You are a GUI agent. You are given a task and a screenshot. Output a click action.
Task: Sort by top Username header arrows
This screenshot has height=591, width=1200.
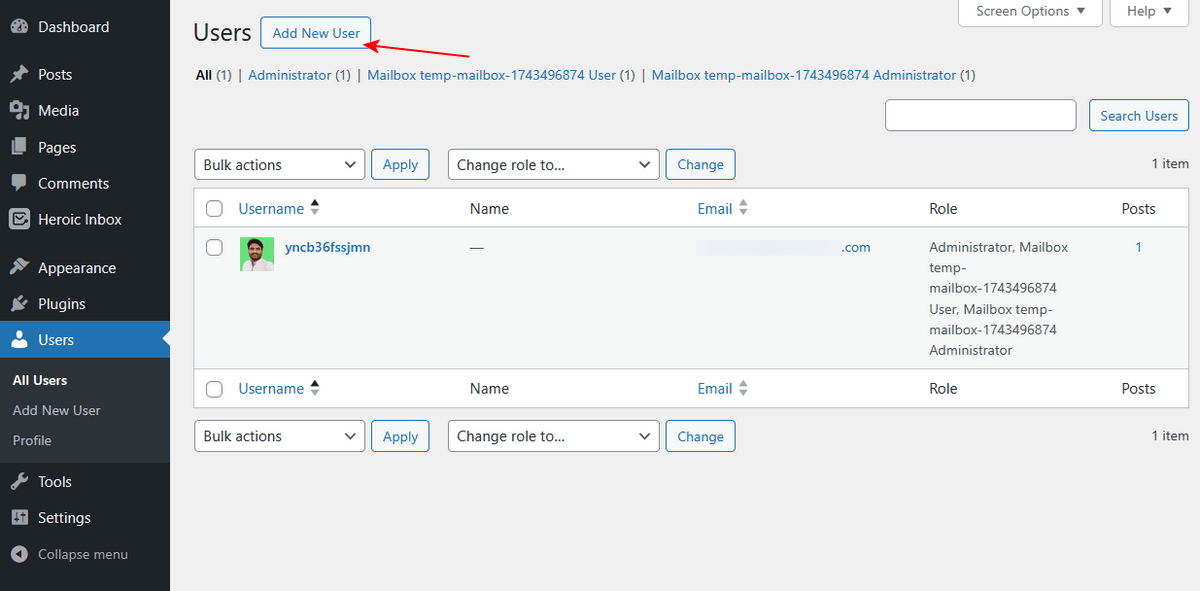(315, 208)
